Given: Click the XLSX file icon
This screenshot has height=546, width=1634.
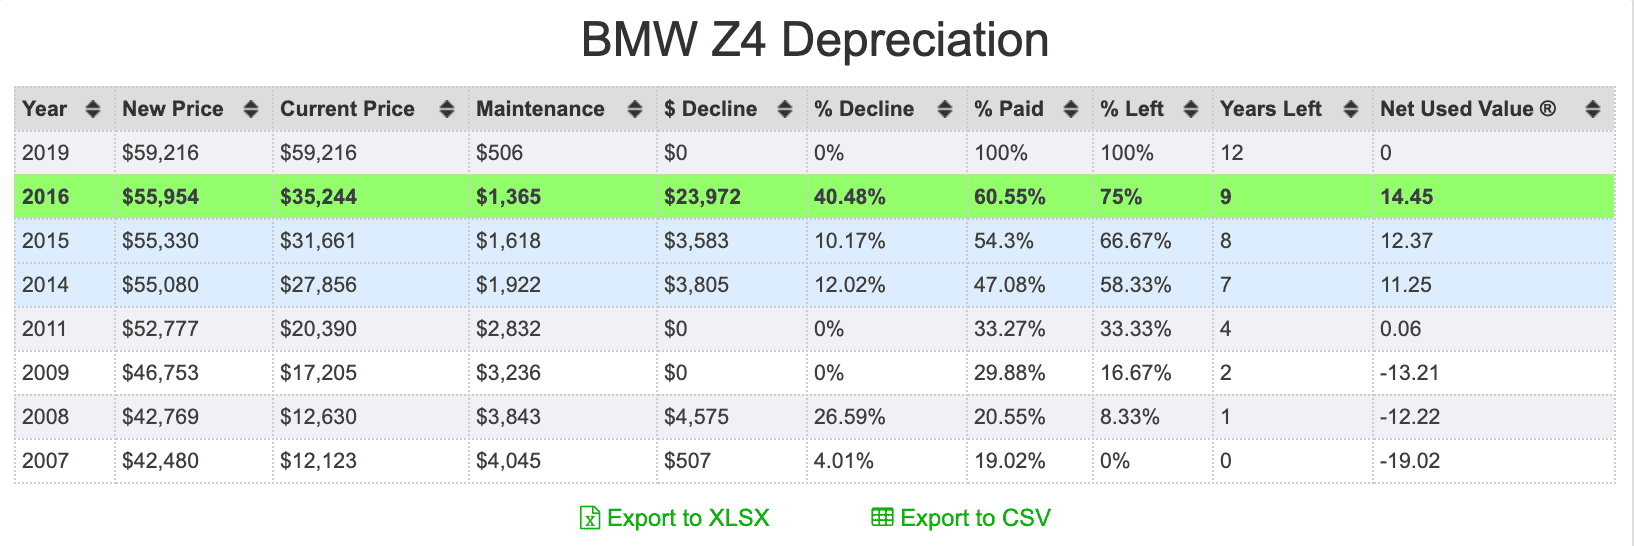Looking at the screenshot, I should [x=590, y=517].
